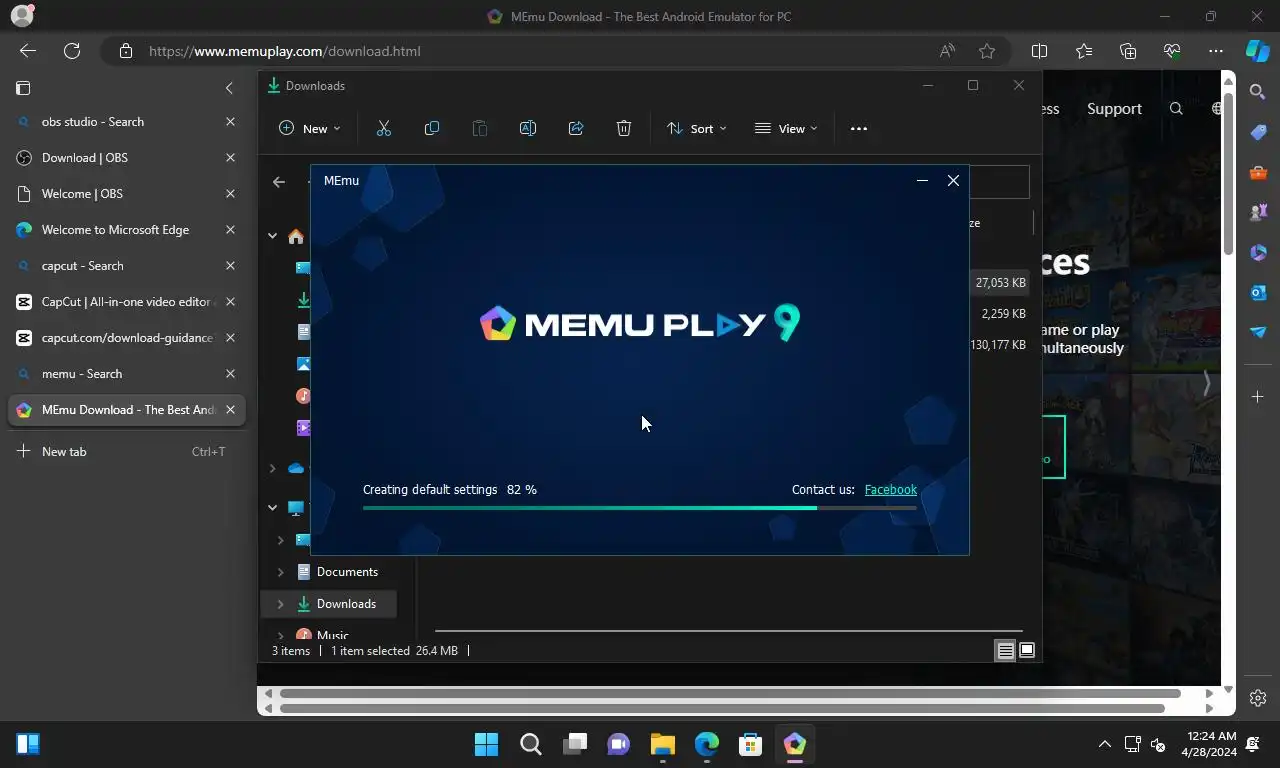1280x768 pixels.
Task: Open Edge sidebar Outlook icon
Action: point(1258,292)
